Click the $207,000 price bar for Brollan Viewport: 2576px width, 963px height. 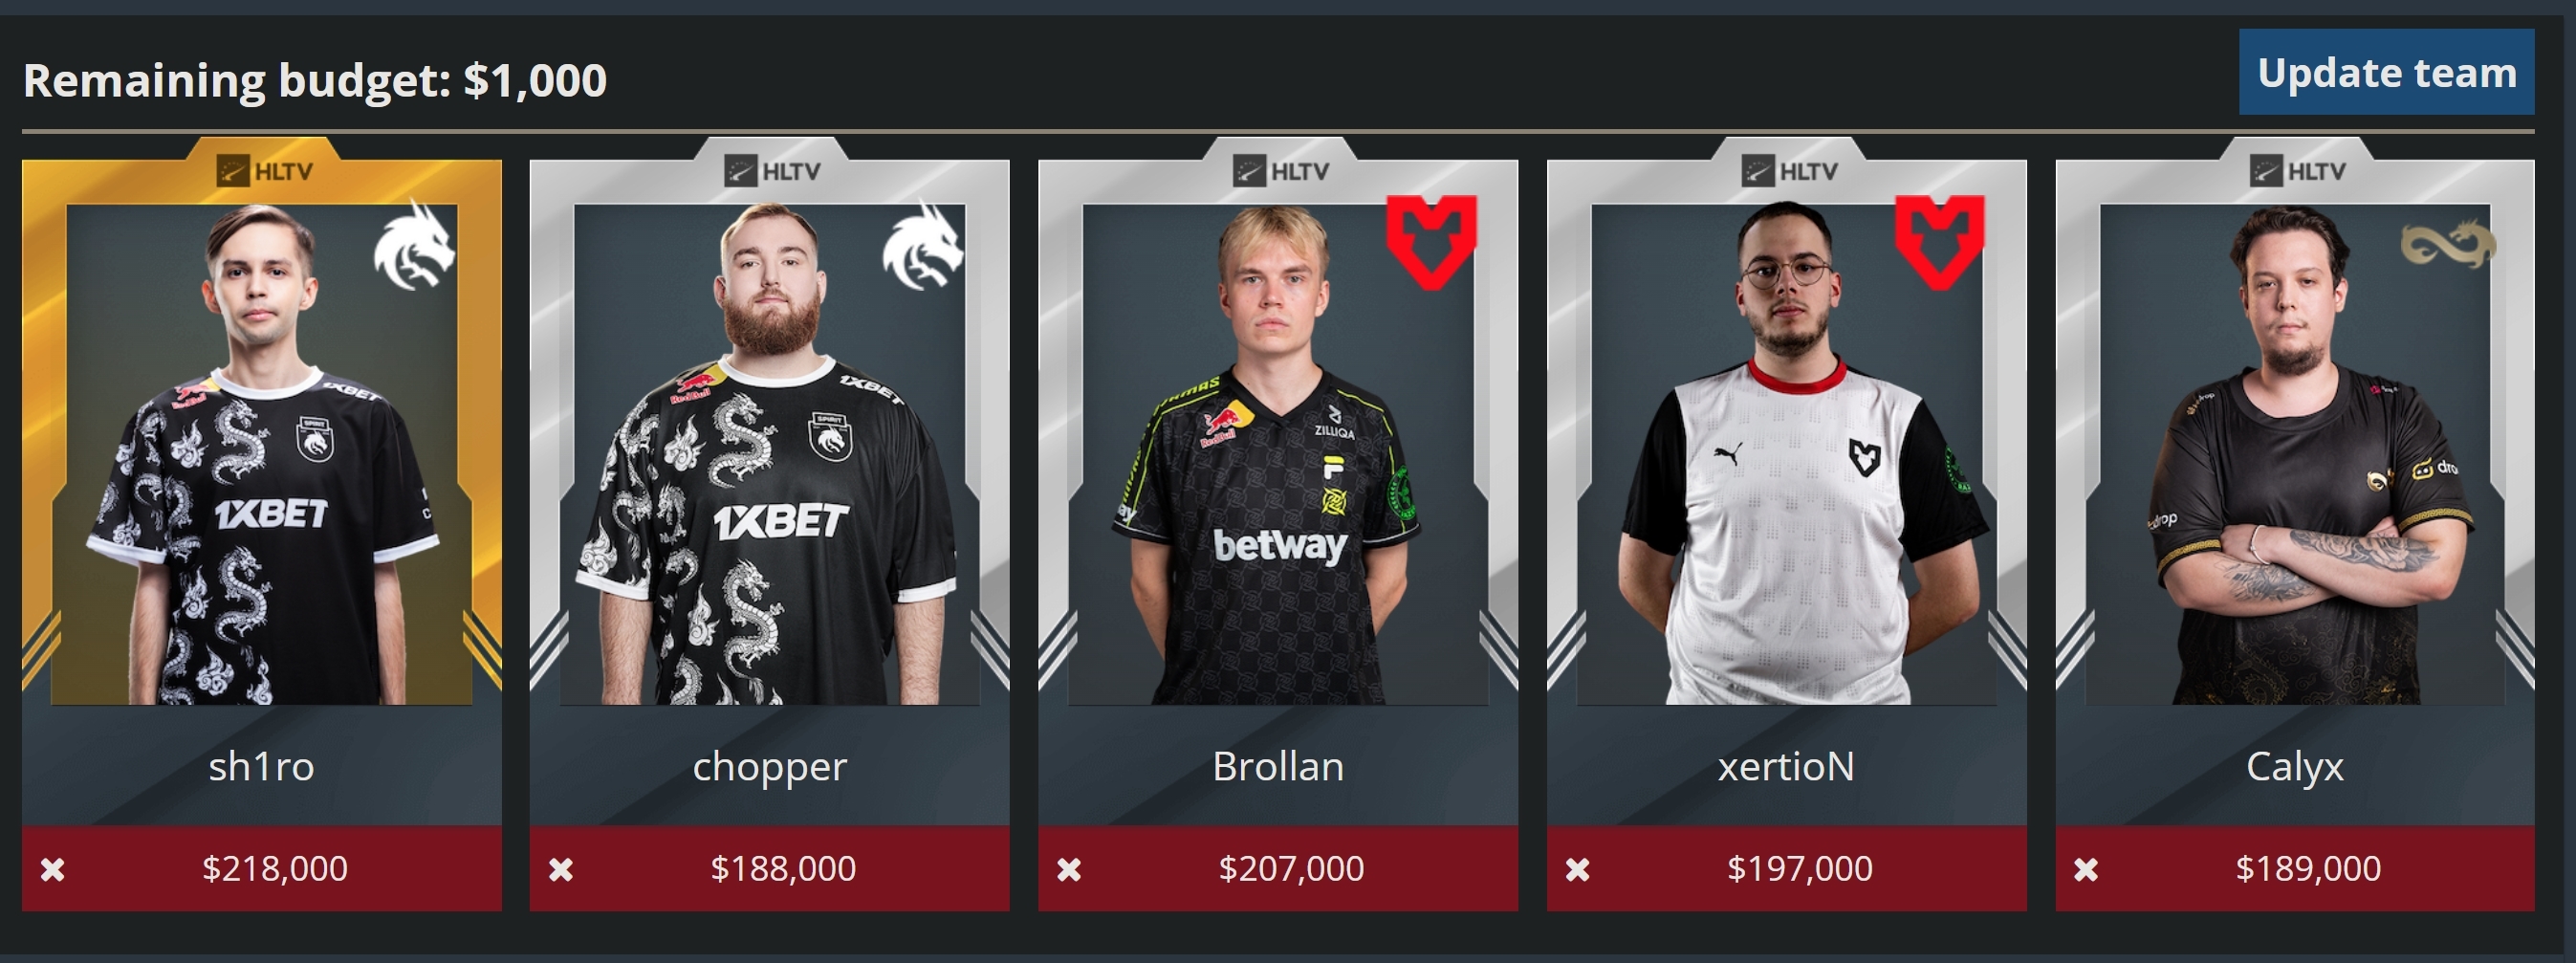[x=1278, y=868]
